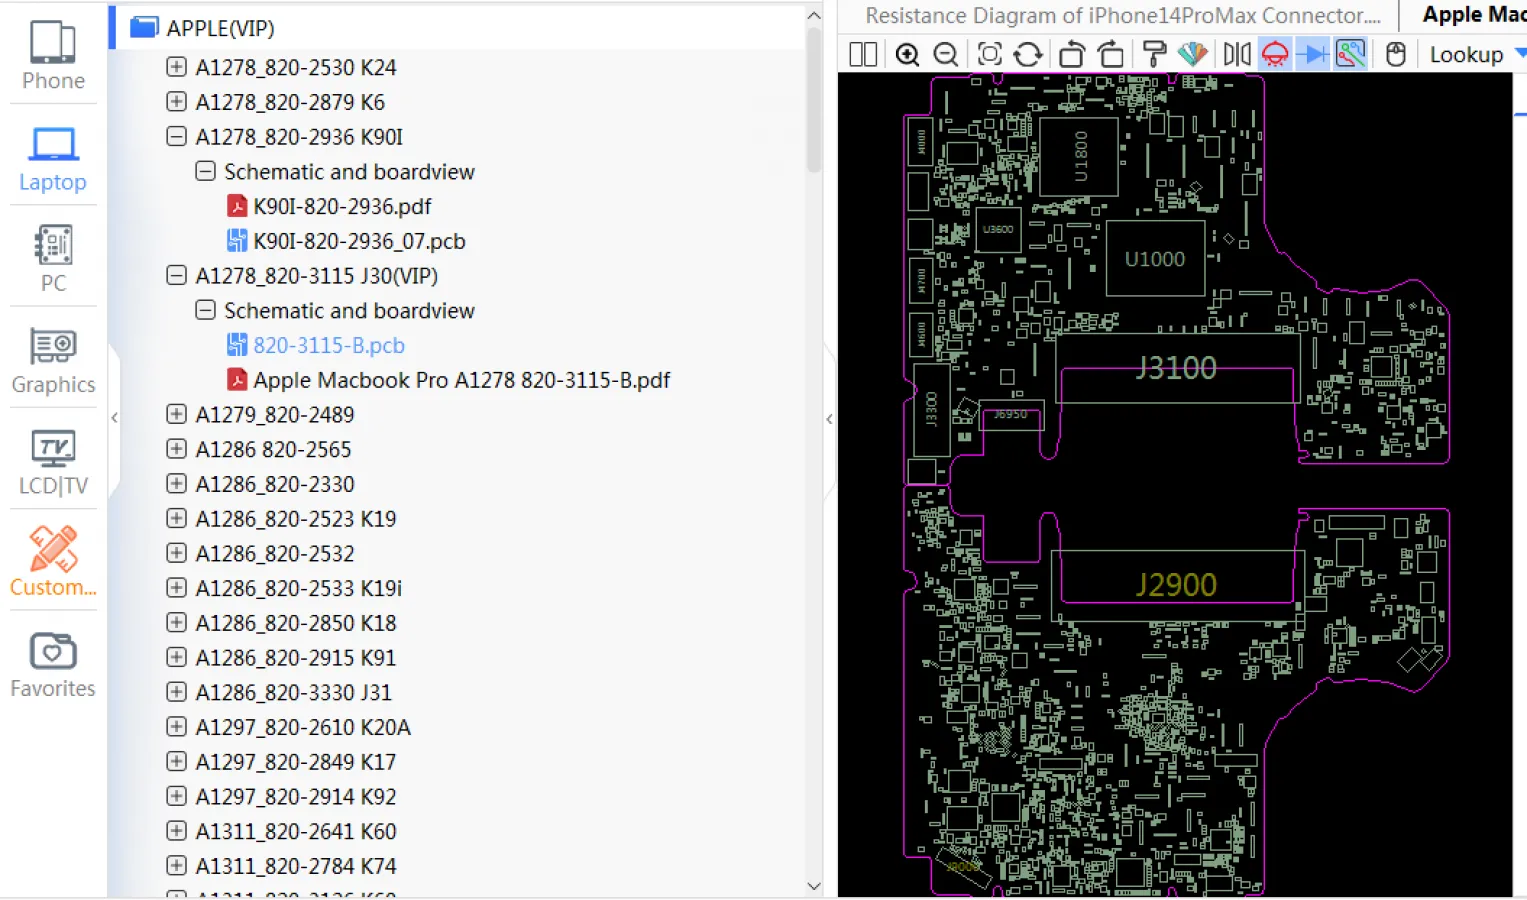Click the A1297_820-2914 K92 entry
This screenshot has width=1527, height=900.
click(296, 797)
